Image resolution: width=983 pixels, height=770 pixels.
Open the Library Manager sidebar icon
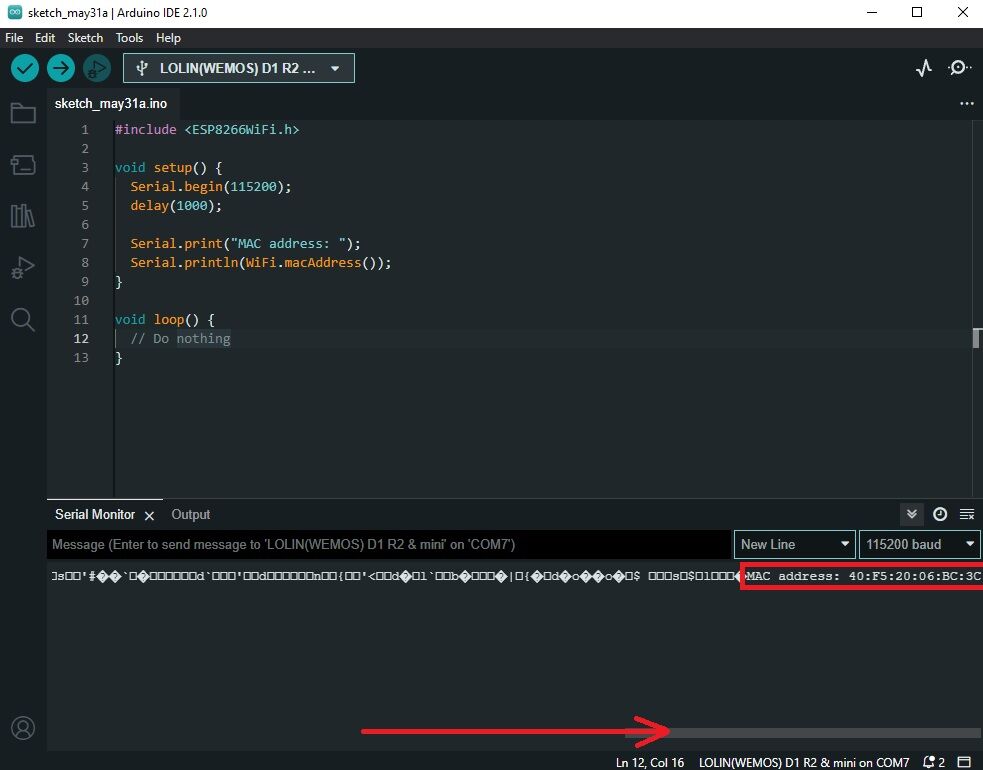pyautogui.click(x=23, y=216)
